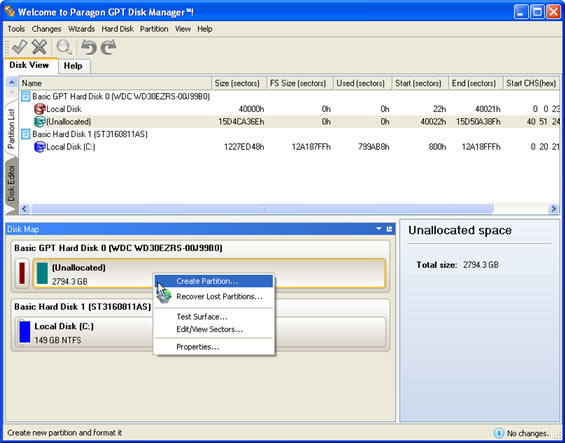Click the Disk Map panel title
565x443 pixels.
(x=23, y=229)
